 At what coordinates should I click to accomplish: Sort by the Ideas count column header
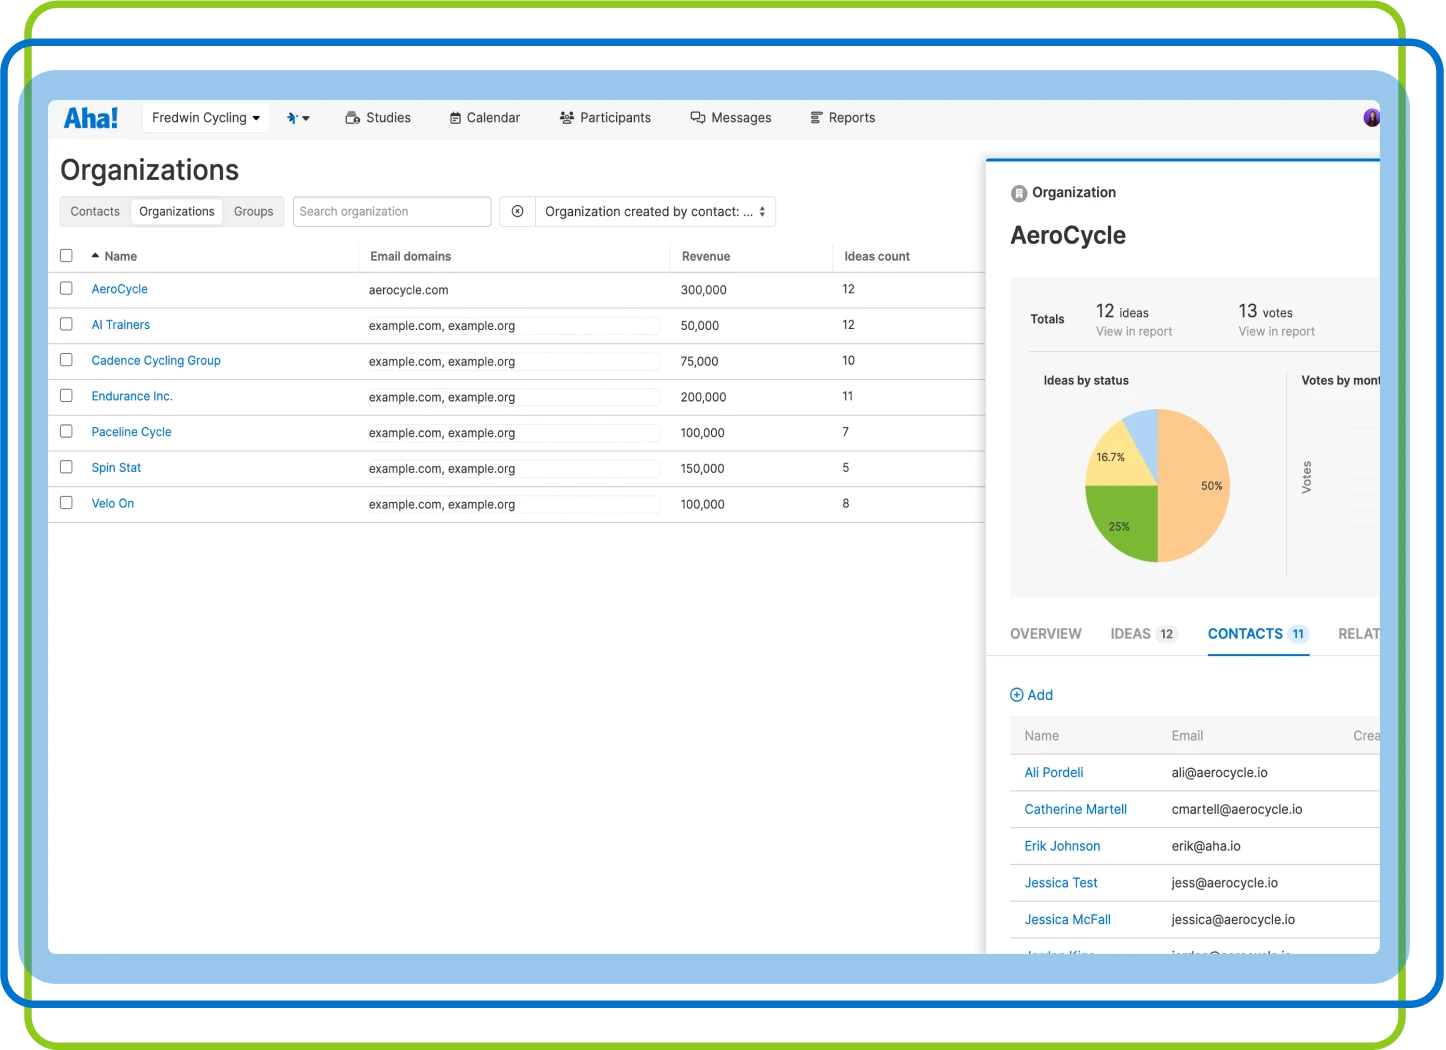(877, 257)
